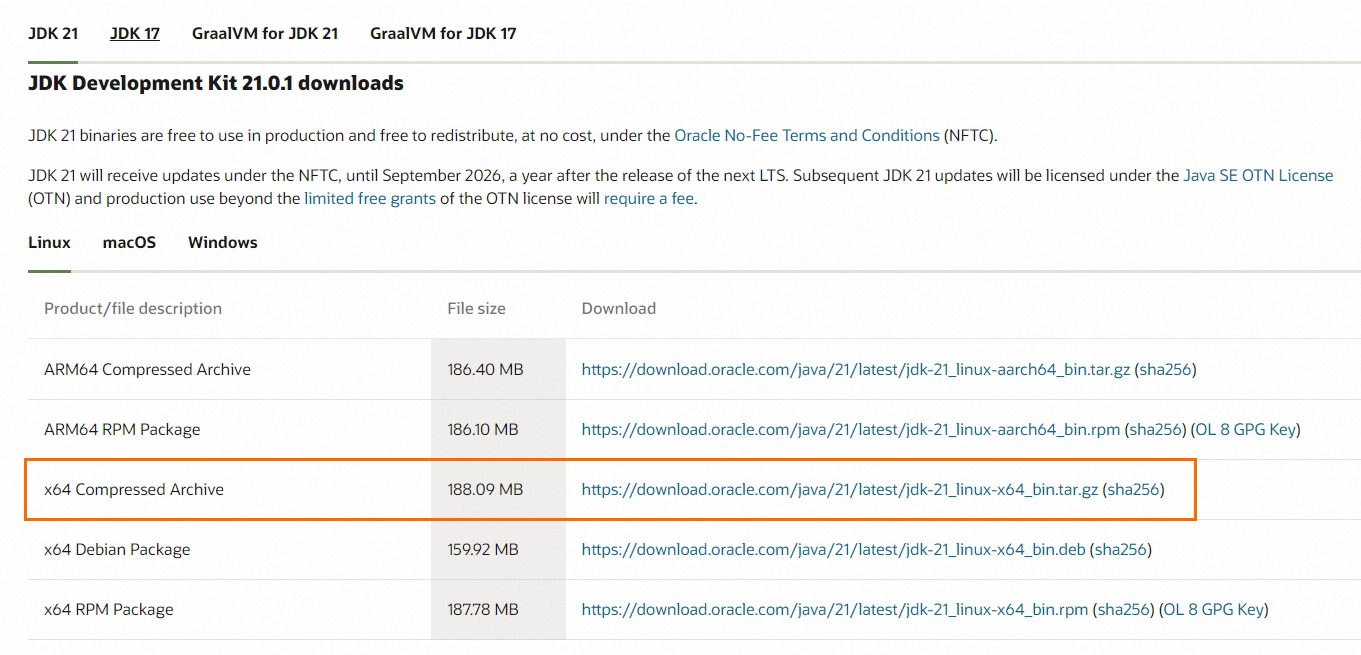The image size is (1361, 655).
Task: Follow the limited free grants link
Action: coord(370,198)
